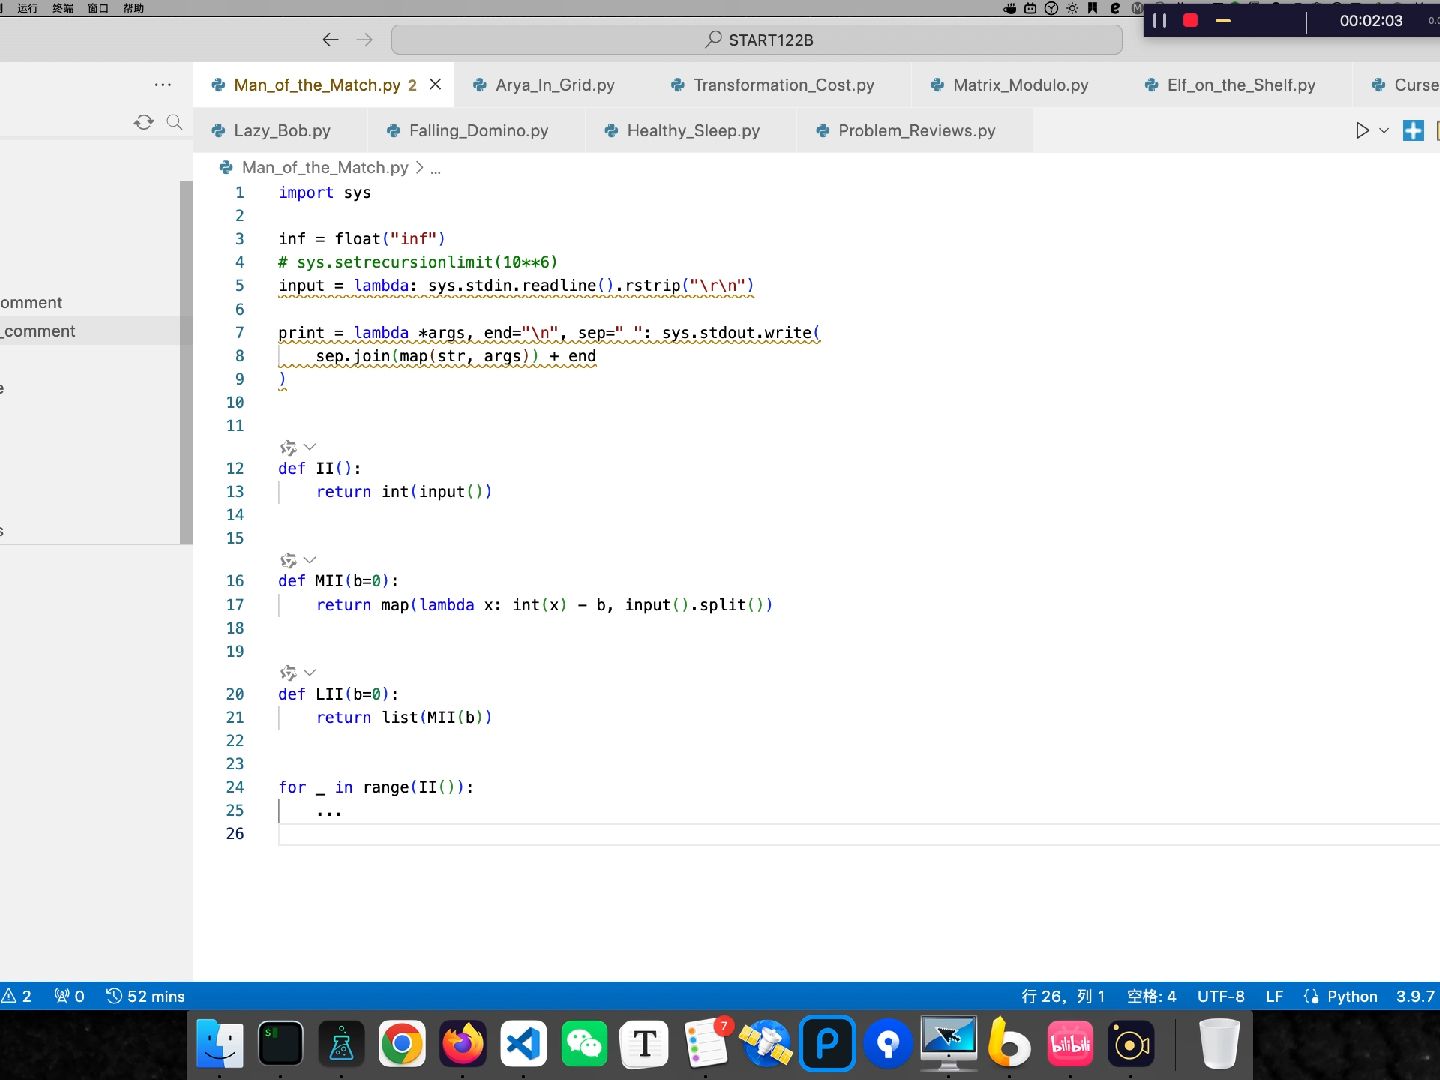
Task: Open the bilibili app from the dock
Action: click(x=1070, y=1044)
